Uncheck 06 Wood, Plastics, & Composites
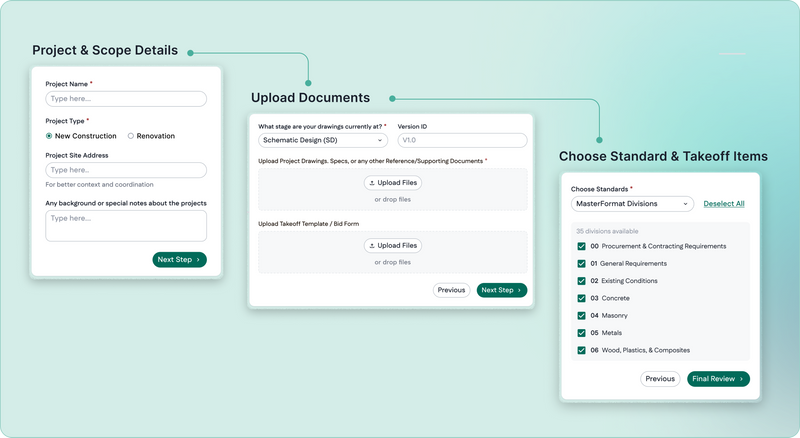Viewport: 800px width, 438px height. click(581, 350)
